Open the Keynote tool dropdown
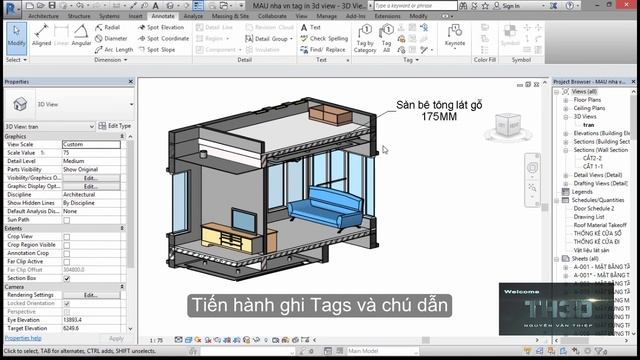640x360 pixels. (x=455, y=49)
